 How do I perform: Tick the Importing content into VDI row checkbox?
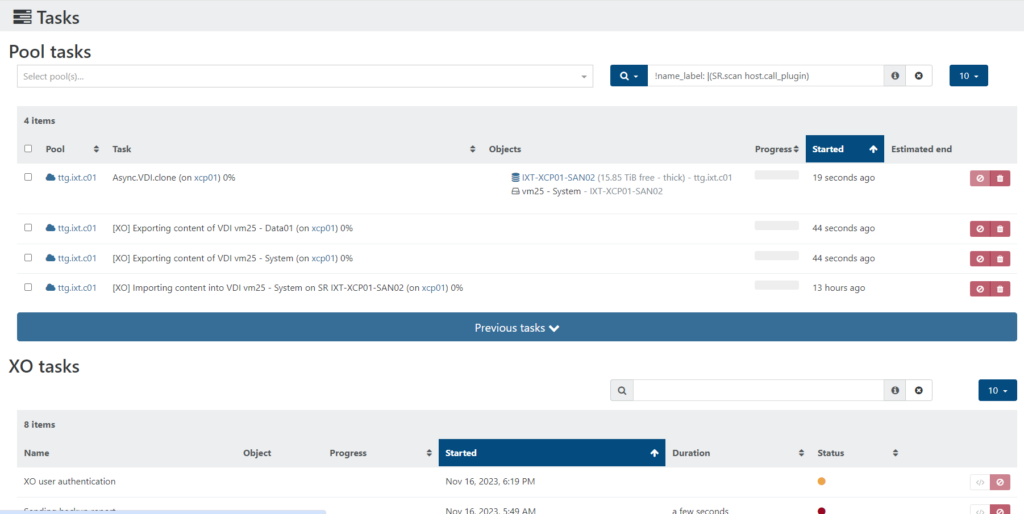[28, 288]
